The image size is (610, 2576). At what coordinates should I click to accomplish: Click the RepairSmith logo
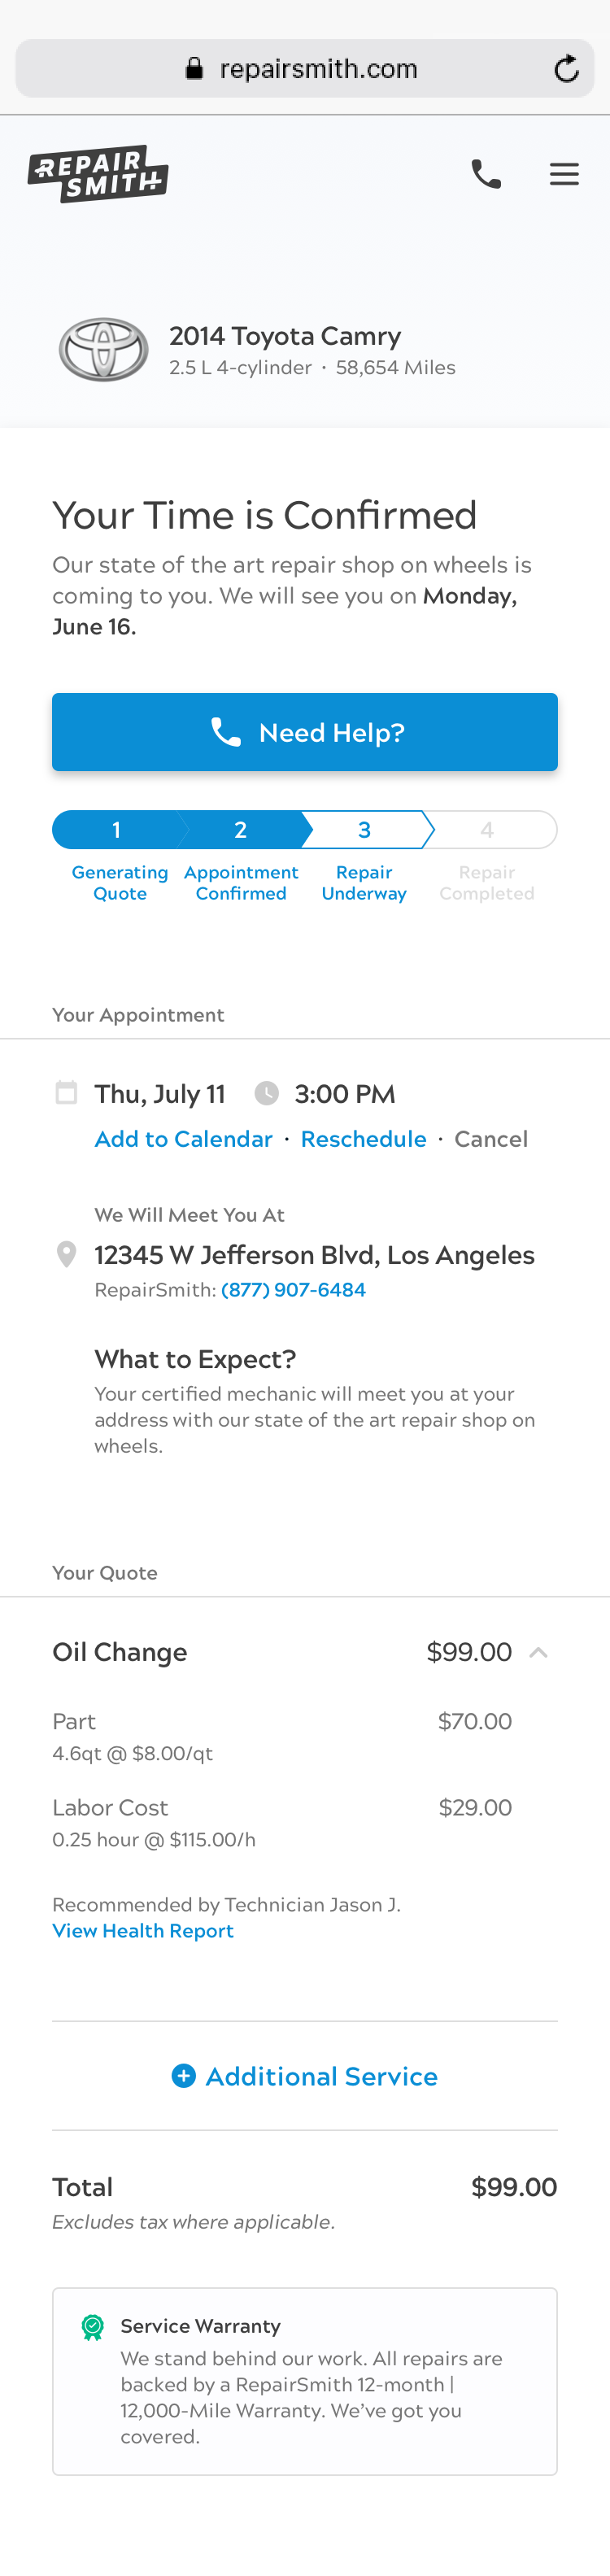[x=98, y=174]
